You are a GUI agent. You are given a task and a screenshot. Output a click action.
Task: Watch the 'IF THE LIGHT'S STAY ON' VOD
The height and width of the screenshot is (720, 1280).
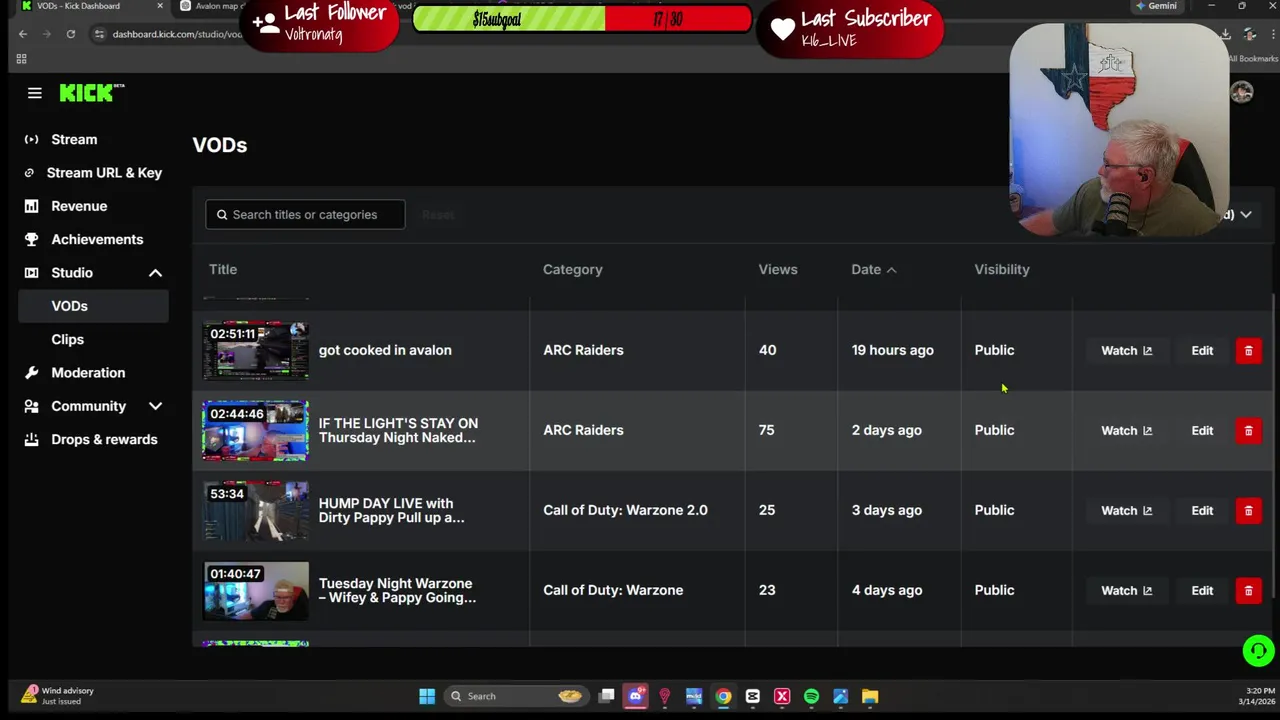(1126, 430)
